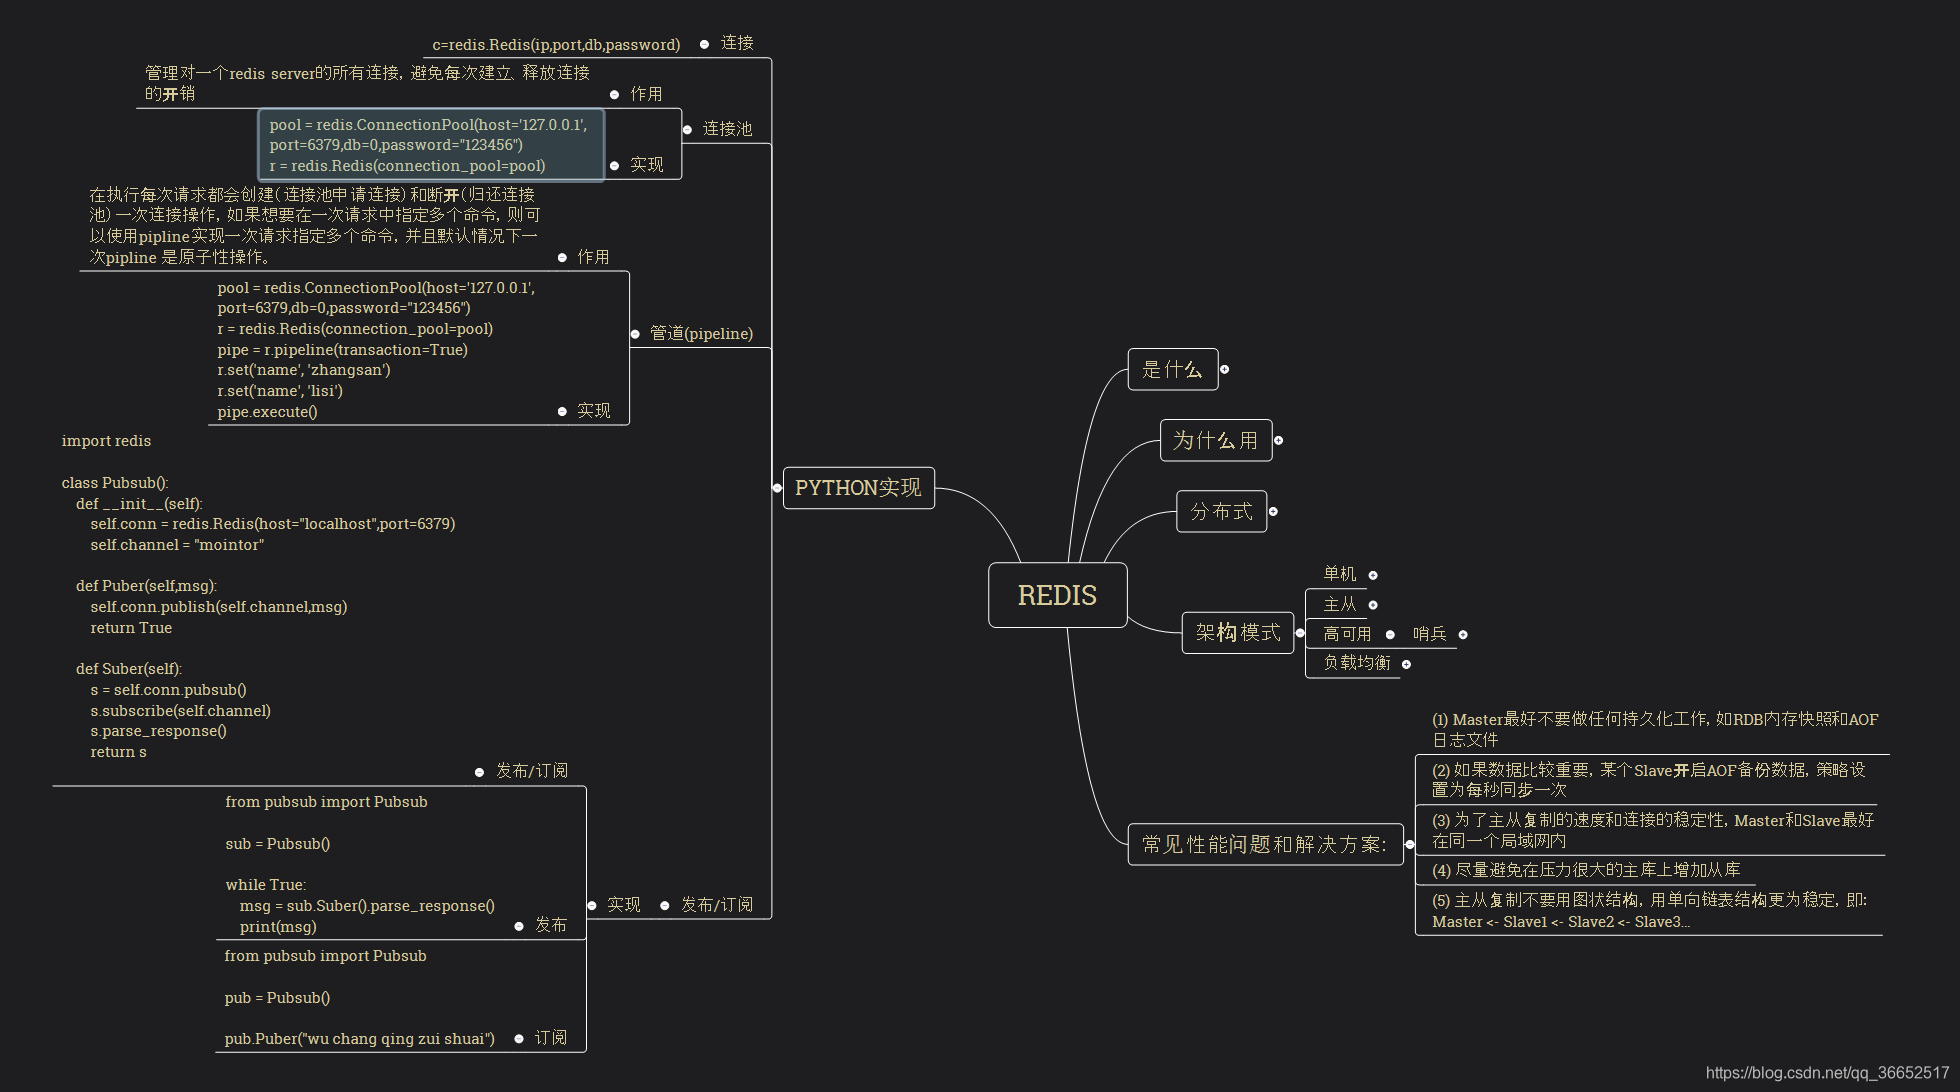Collapse dot beside 实现 under 连接池
The width and height of the screenshot is (1960, 1092).
coord(614,165)
